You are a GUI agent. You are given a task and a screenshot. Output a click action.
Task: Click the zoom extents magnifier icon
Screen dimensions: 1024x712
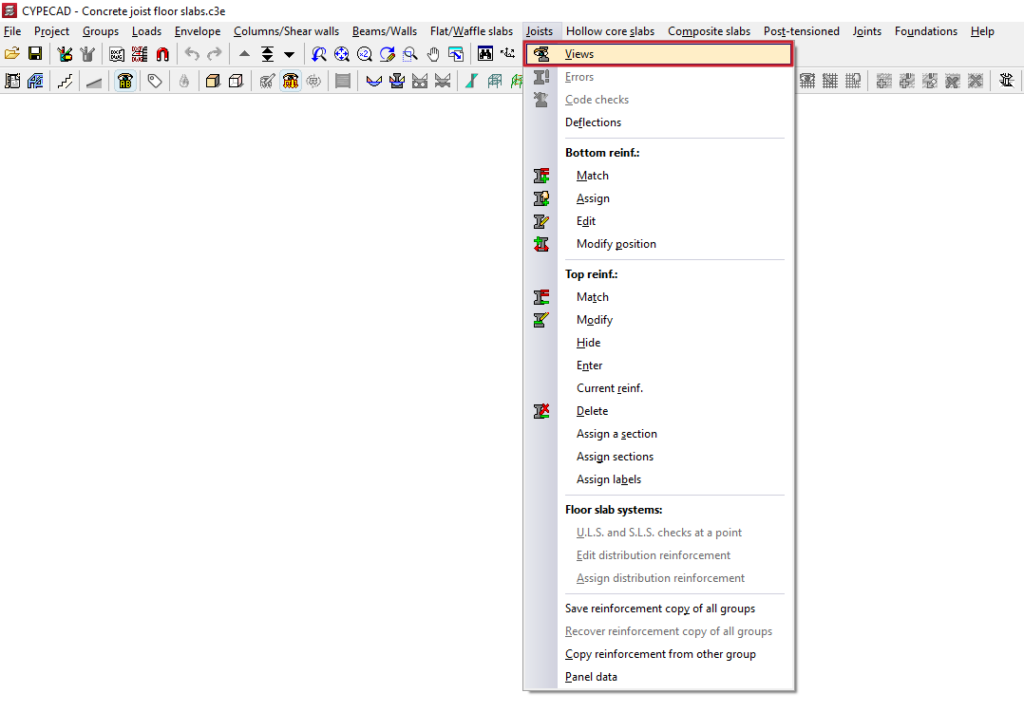(x=342, y=54)
